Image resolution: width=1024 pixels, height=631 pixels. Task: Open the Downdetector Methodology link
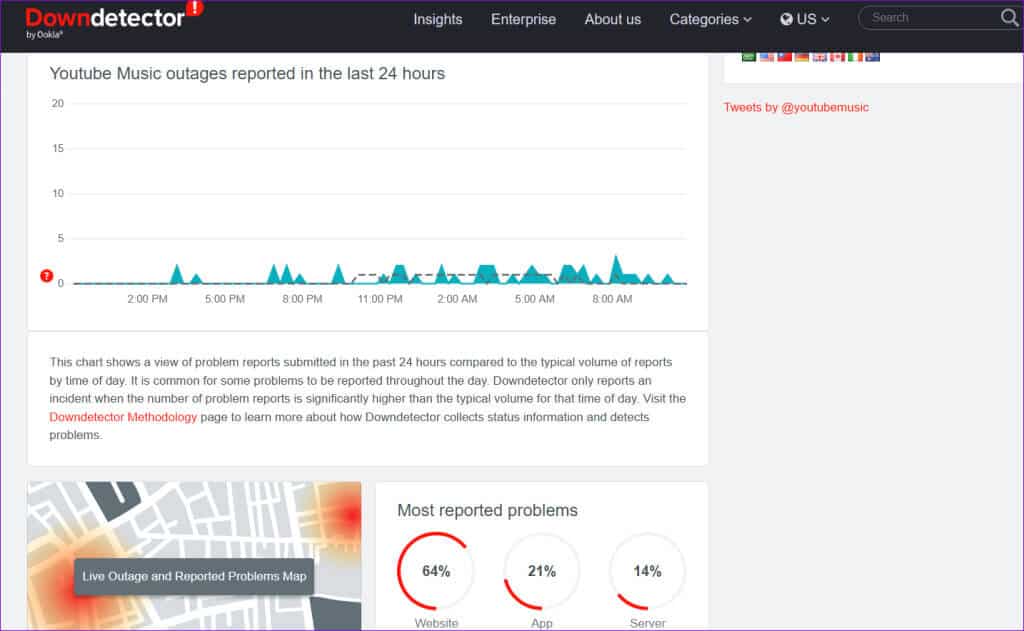click(x=123, y=417)
